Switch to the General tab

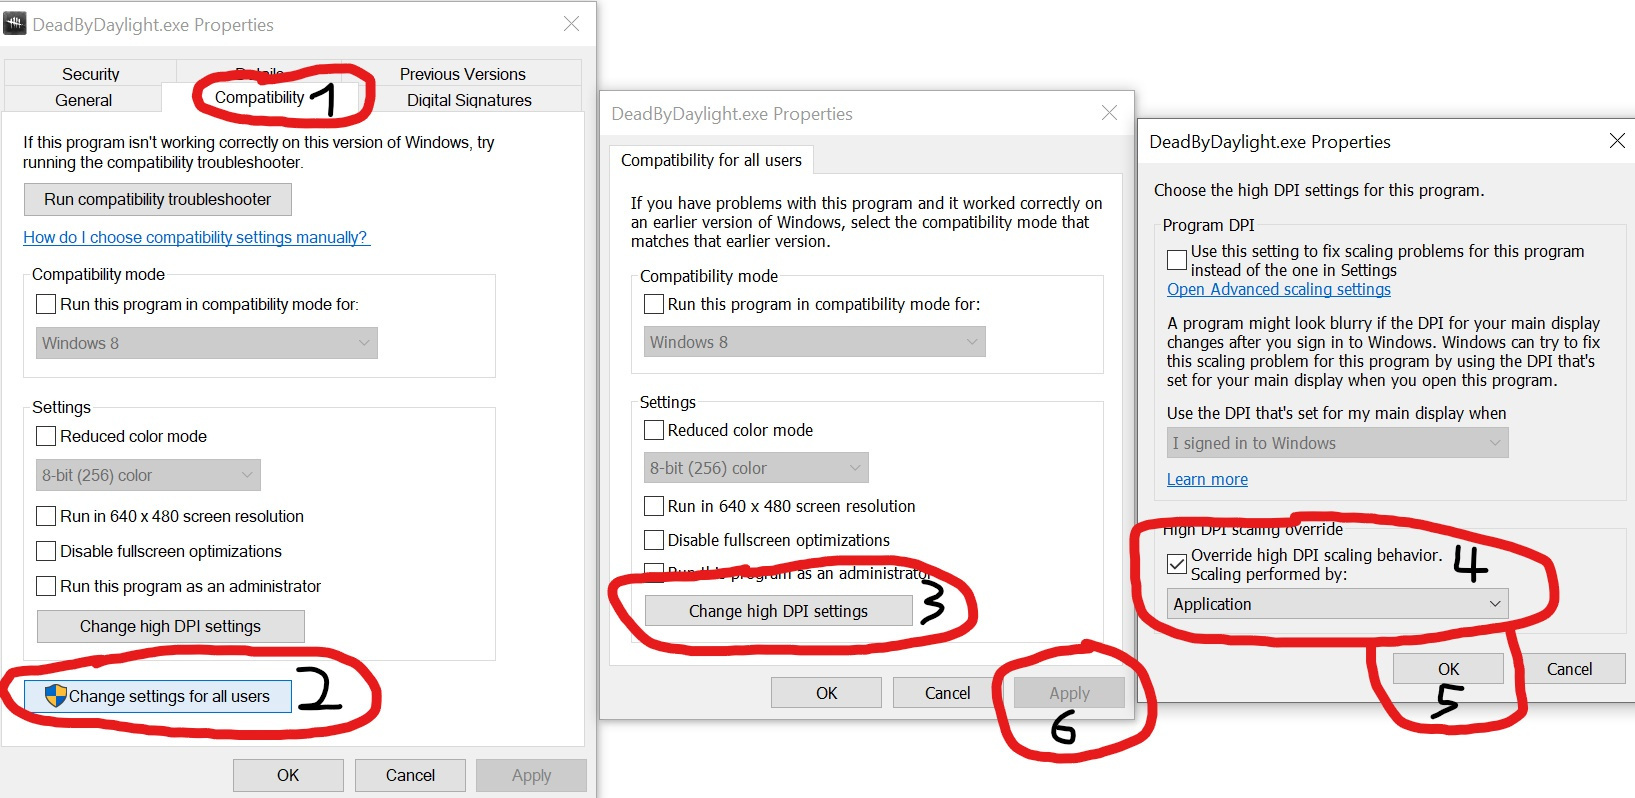(84, 99)
